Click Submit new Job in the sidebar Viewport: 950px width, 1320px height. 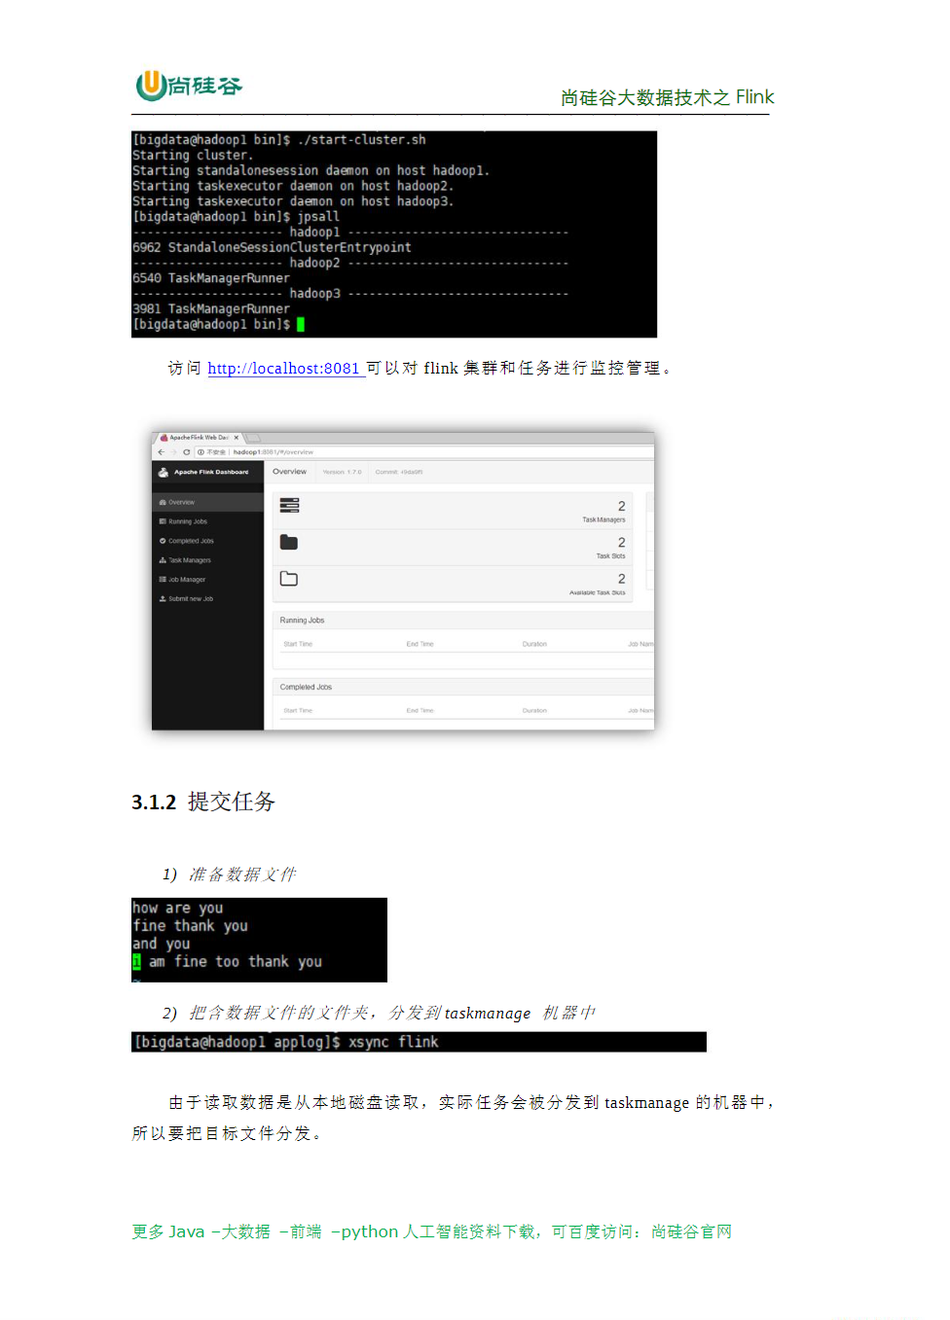tap(190, 599)
